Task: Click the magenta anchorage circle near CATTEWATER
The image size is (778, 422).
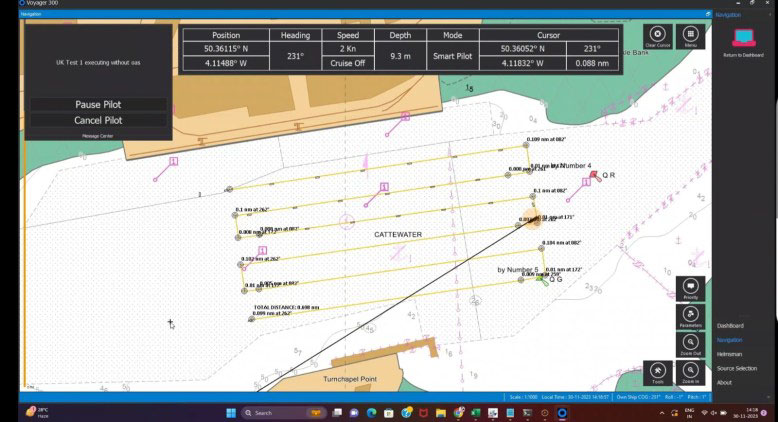Action: (x=346, y=221)
